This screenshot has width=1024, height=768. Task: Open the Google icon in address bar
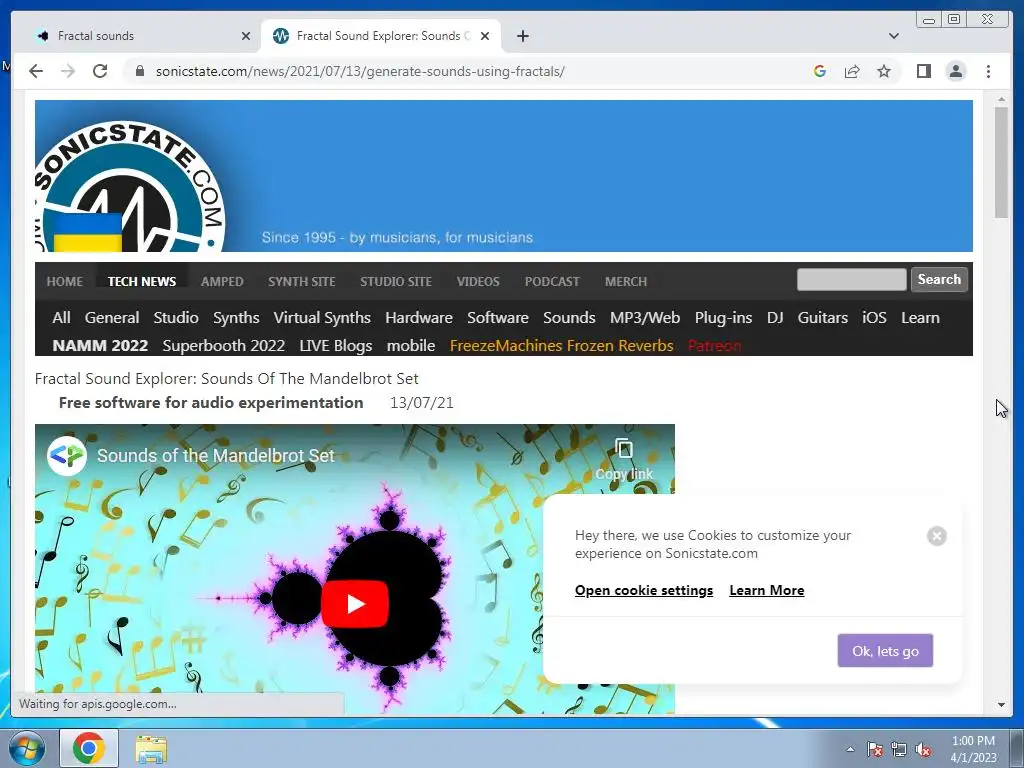[x=820, y=71]
